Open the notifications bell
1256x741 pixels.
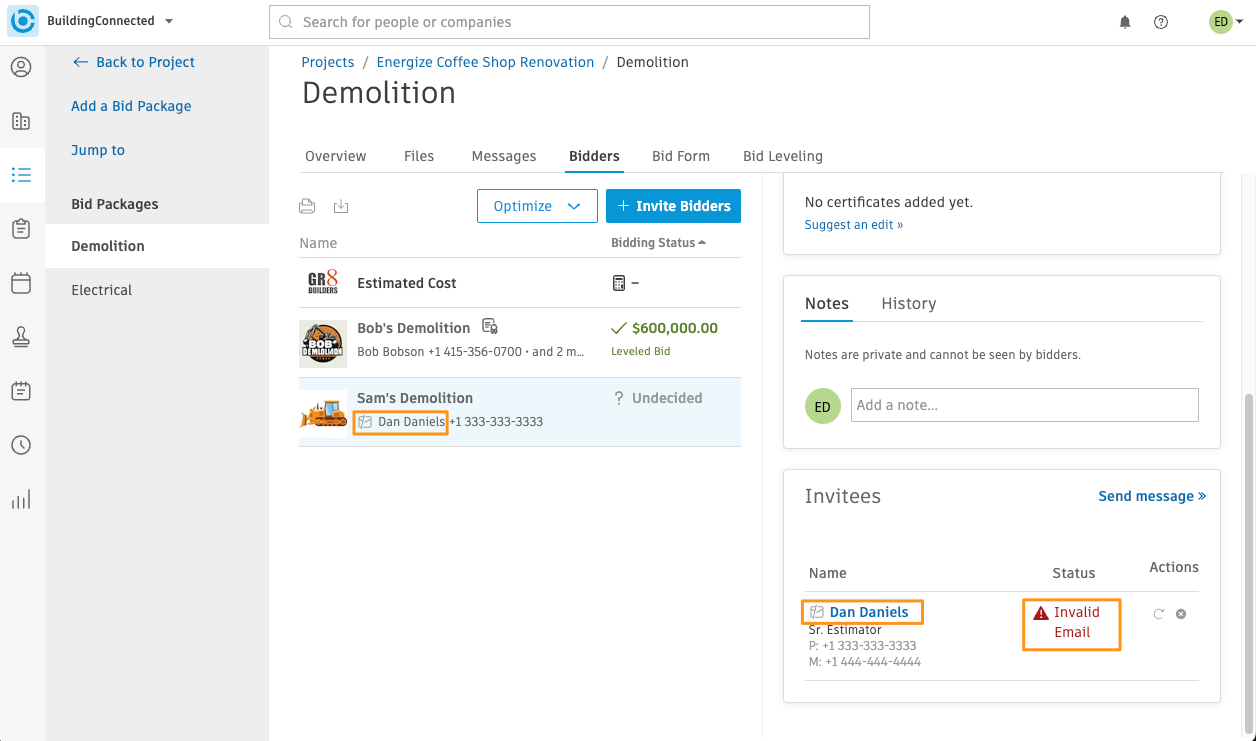[x=1125, y=22]
